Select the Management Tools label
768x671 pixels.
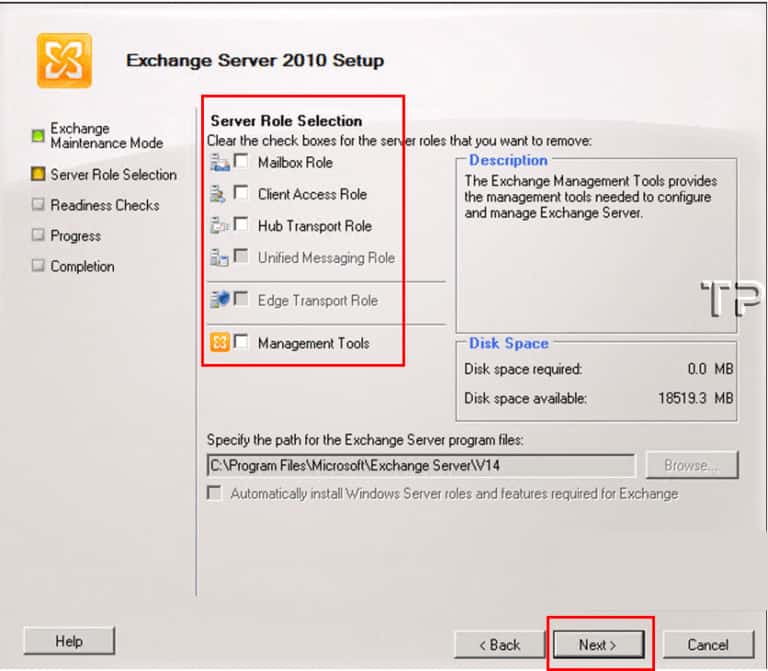313,343
